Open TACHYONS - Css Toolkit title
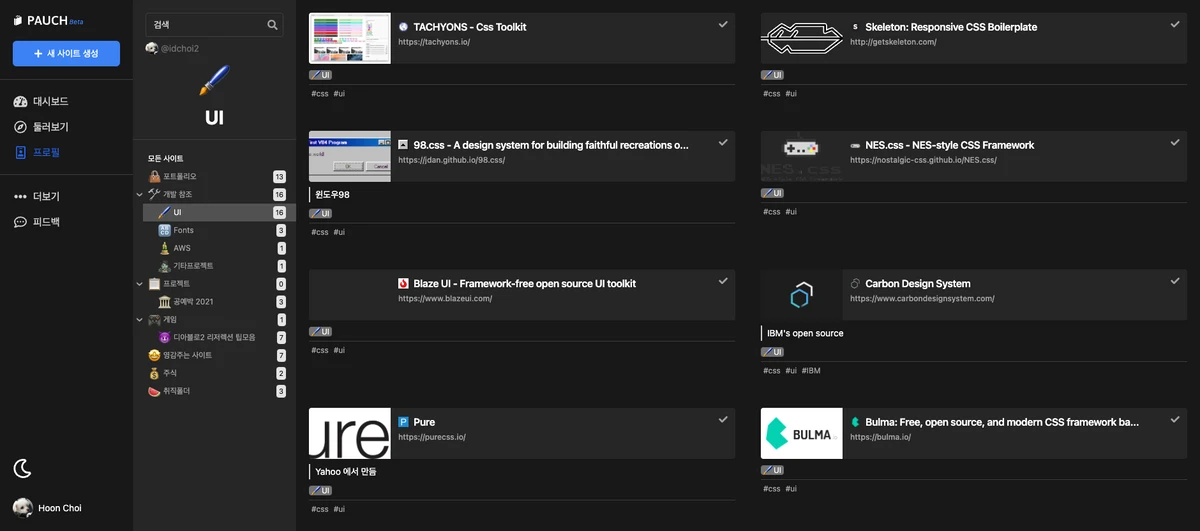1200x531 pixels. 470,27
